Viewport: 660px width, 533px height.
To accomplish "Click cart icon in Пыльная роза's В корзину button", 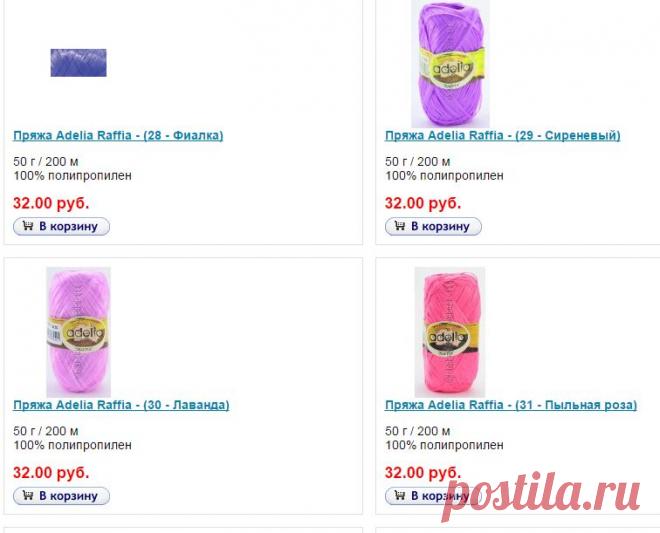I will [x=399, y=495].
